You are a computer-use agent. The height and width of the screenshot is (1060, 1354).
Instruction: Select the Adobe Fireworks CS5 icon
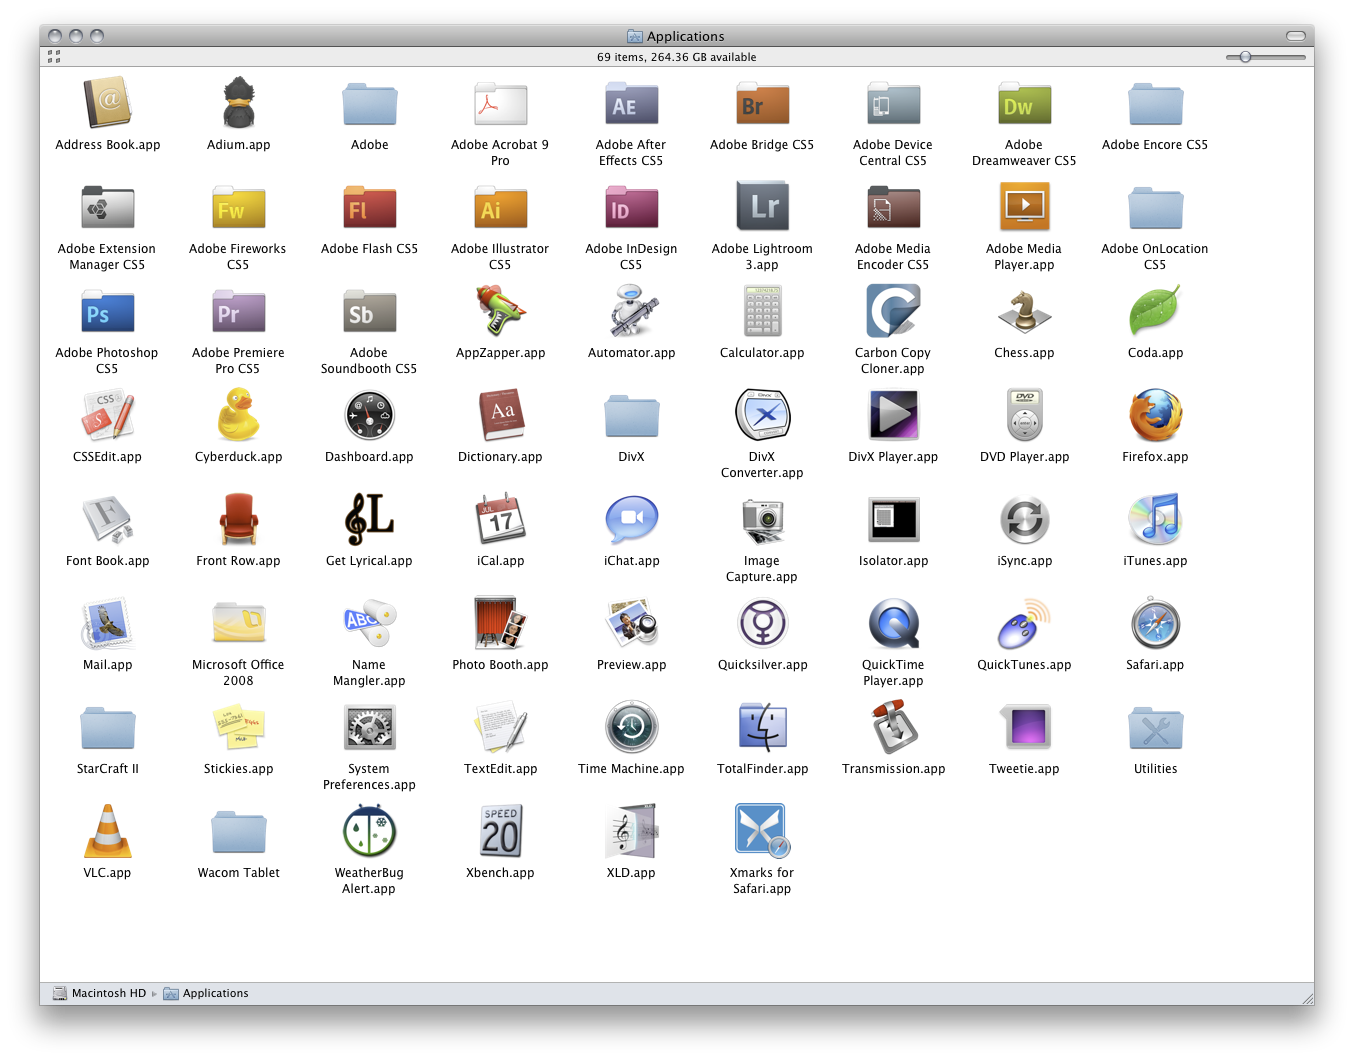[x=238, y=209]
